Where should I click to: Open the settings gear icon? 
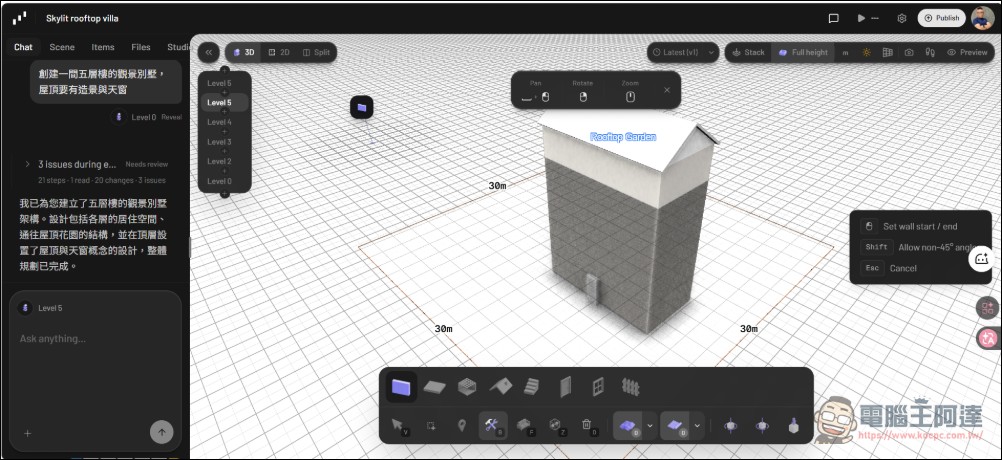tap(902, 18)
